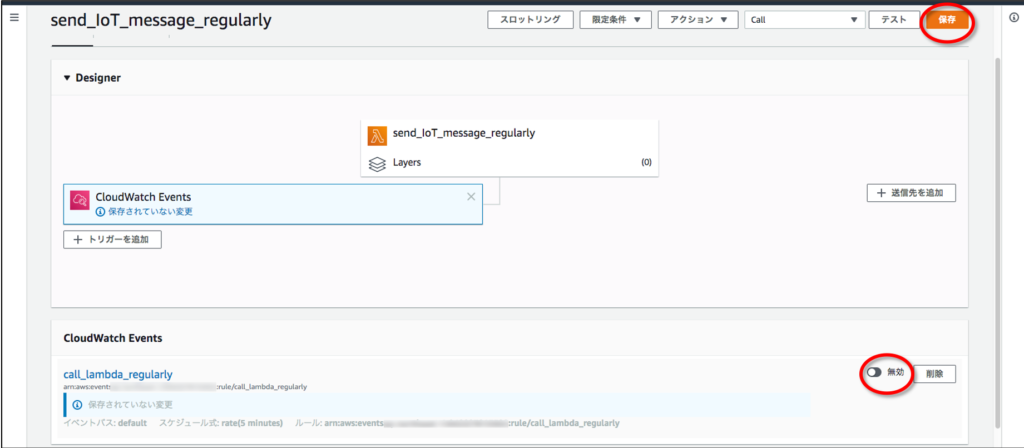Image resolution: width=1024 pixels, height=448 pixels.
Task: Open the call_lambda_regularly rule link
Action: click(117, 374)
